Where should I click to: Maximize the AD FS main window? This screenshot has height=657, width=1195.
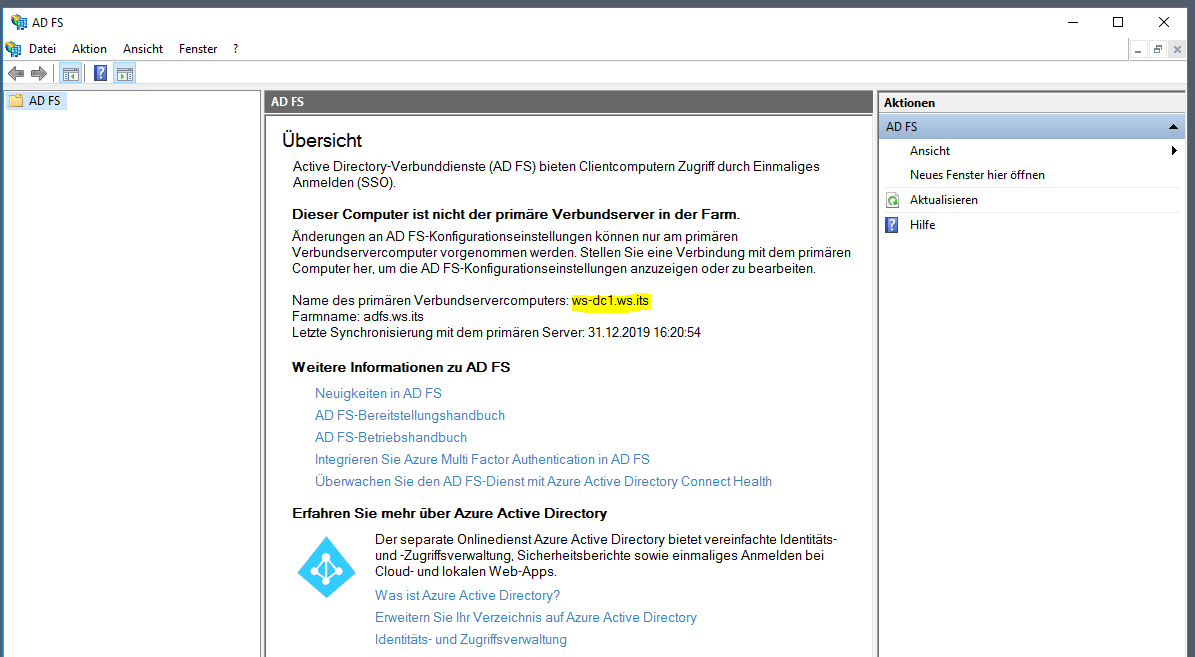pyautogui.click(x=1118, y=22)
